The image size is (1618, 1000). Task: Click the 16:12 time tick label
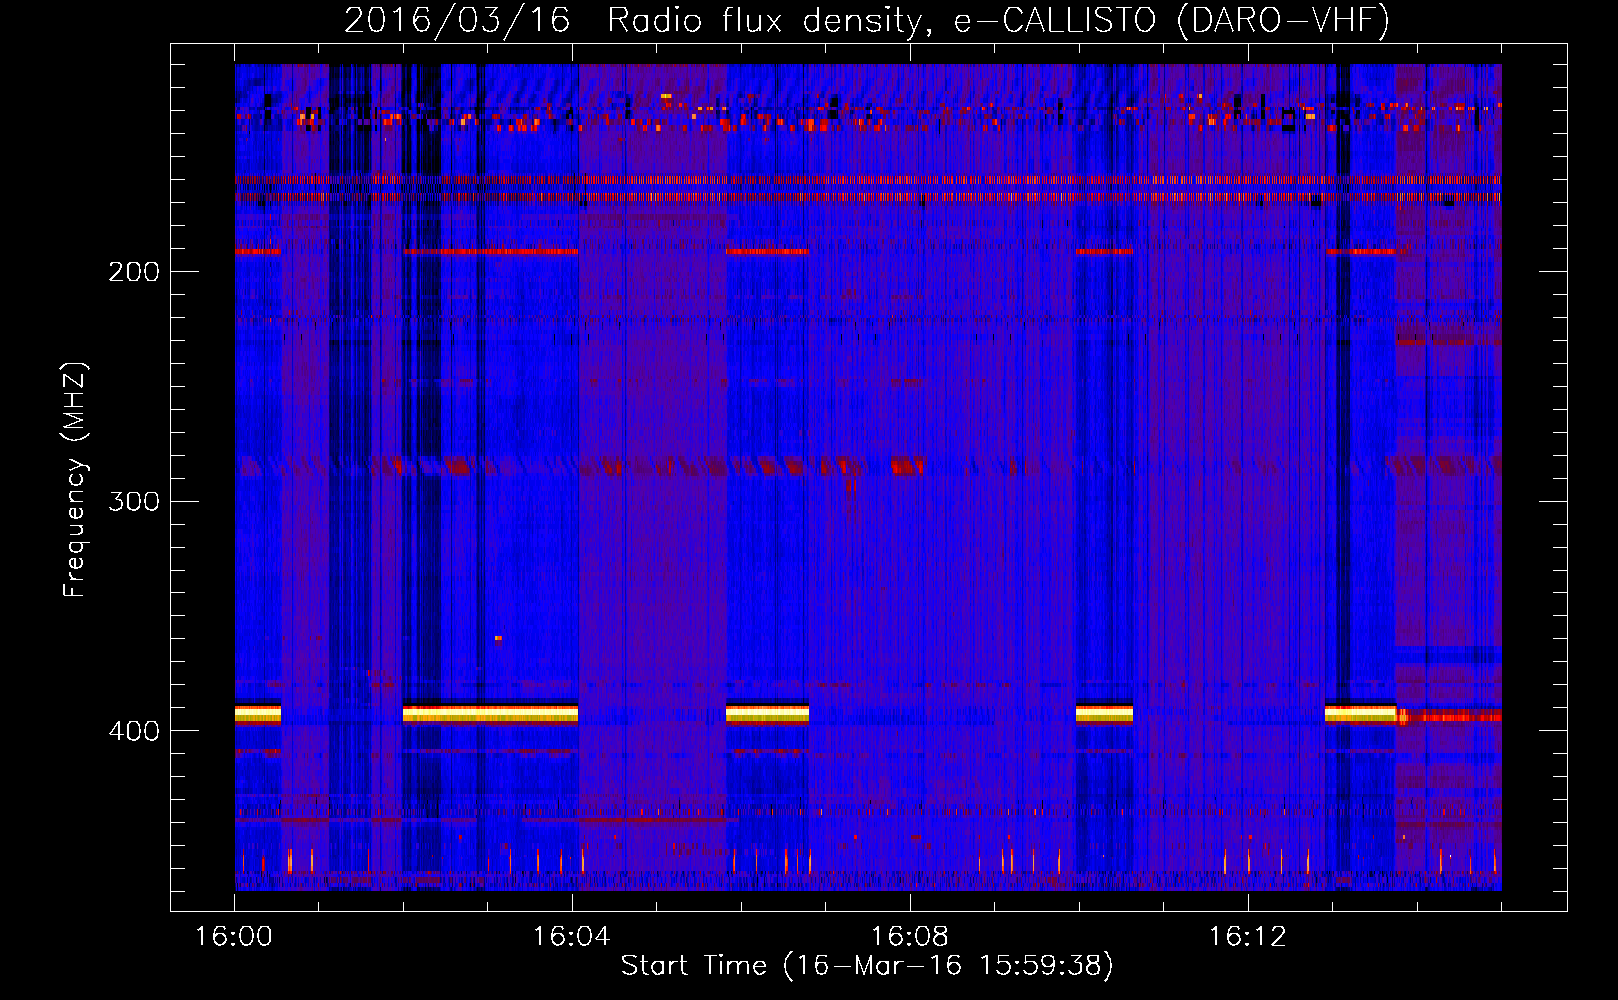pos(1247,937)
